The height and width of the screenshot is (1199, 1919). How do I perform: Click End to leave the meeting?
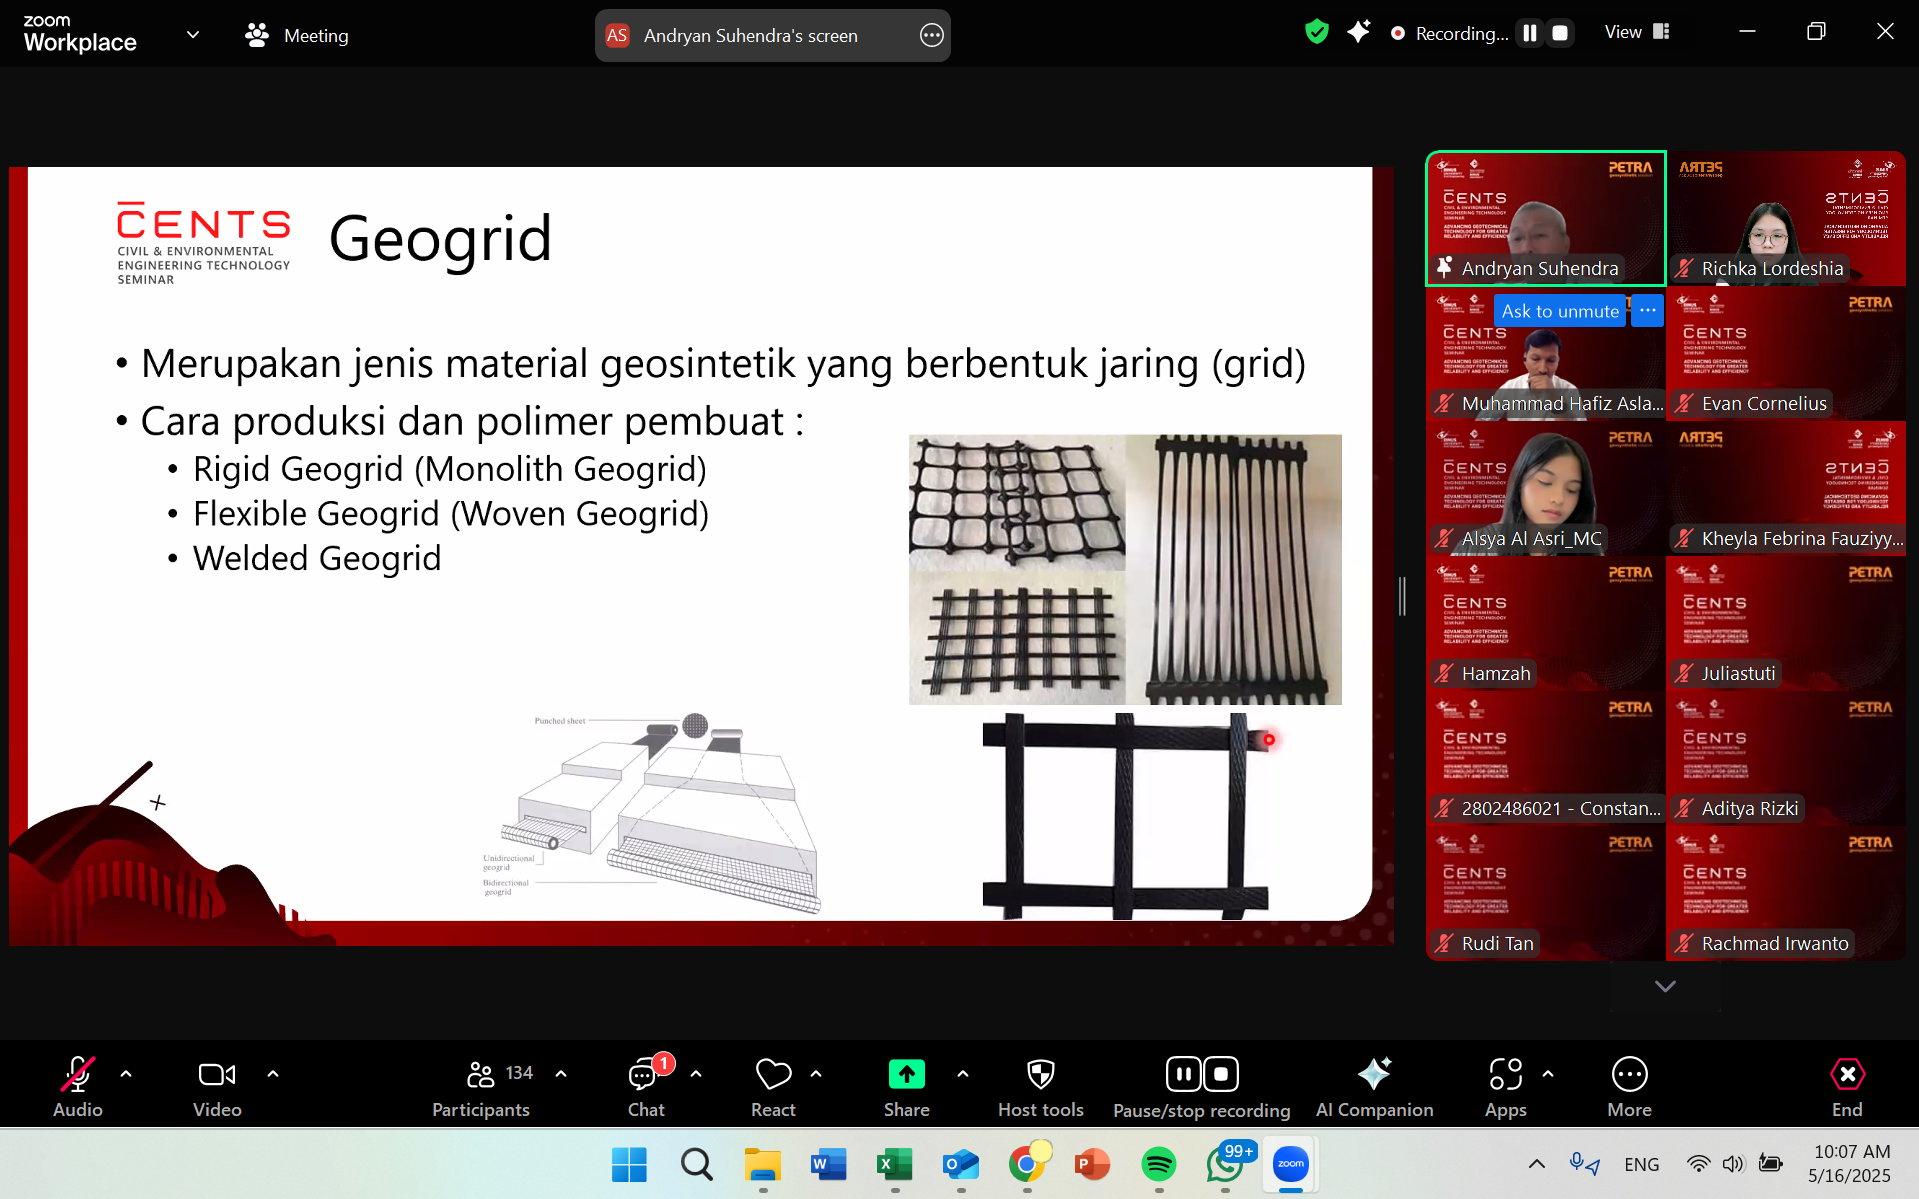click(x=1846, y=1086)
